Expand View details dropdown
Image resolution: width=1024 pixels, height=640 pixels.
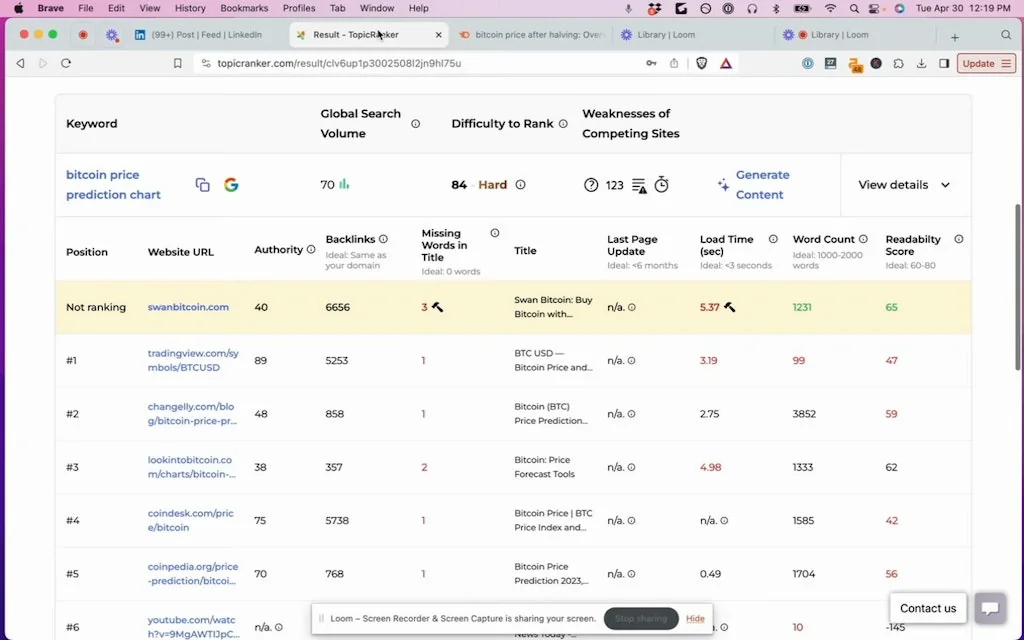(x=904, y=185)
